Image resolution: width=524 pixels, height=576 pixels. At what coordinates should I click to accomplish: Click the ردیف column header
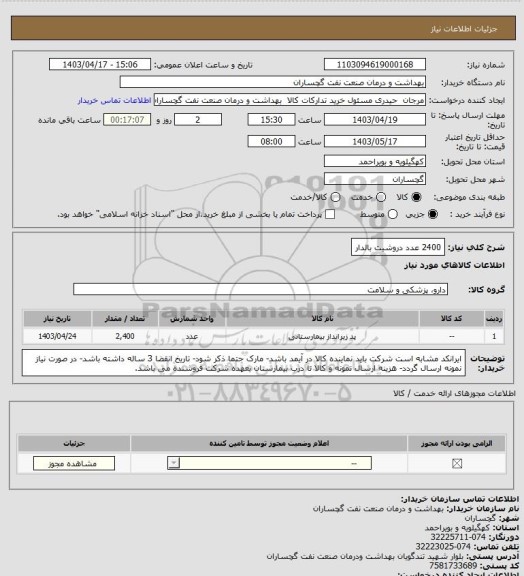494,318
